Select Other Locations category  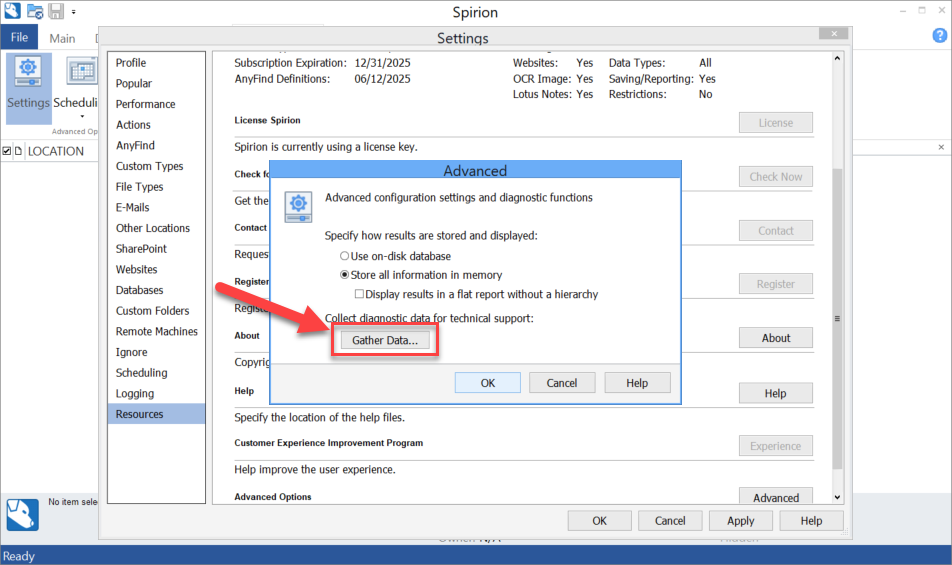point(156,228)
